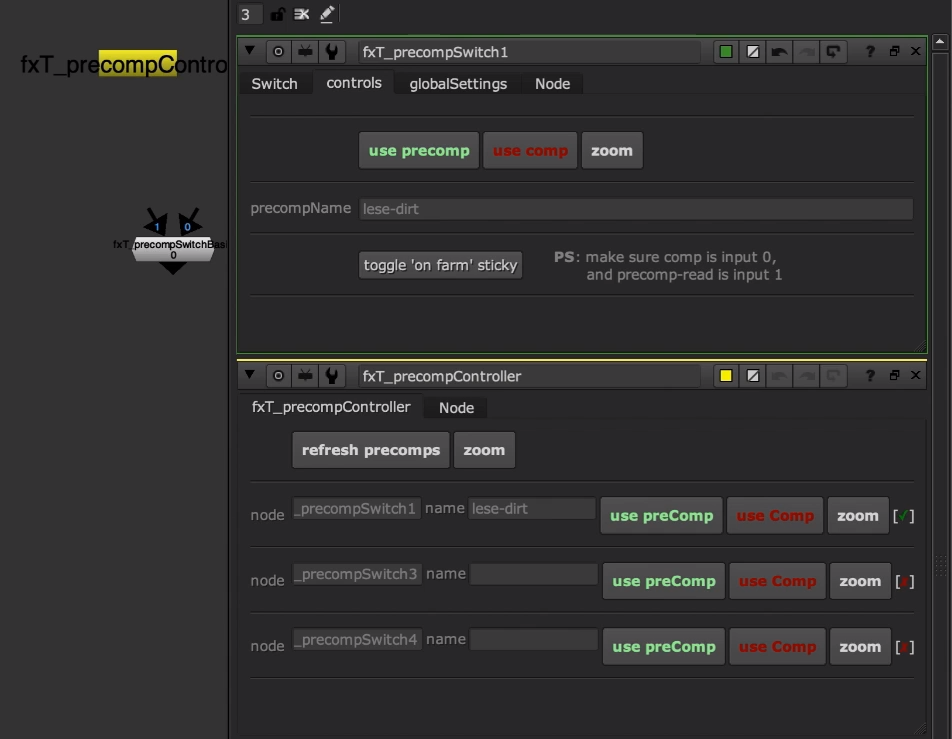Toggle the red indicator on the precompSwitch4 row
The image size is (952, 739).
[x=905, y=646]
